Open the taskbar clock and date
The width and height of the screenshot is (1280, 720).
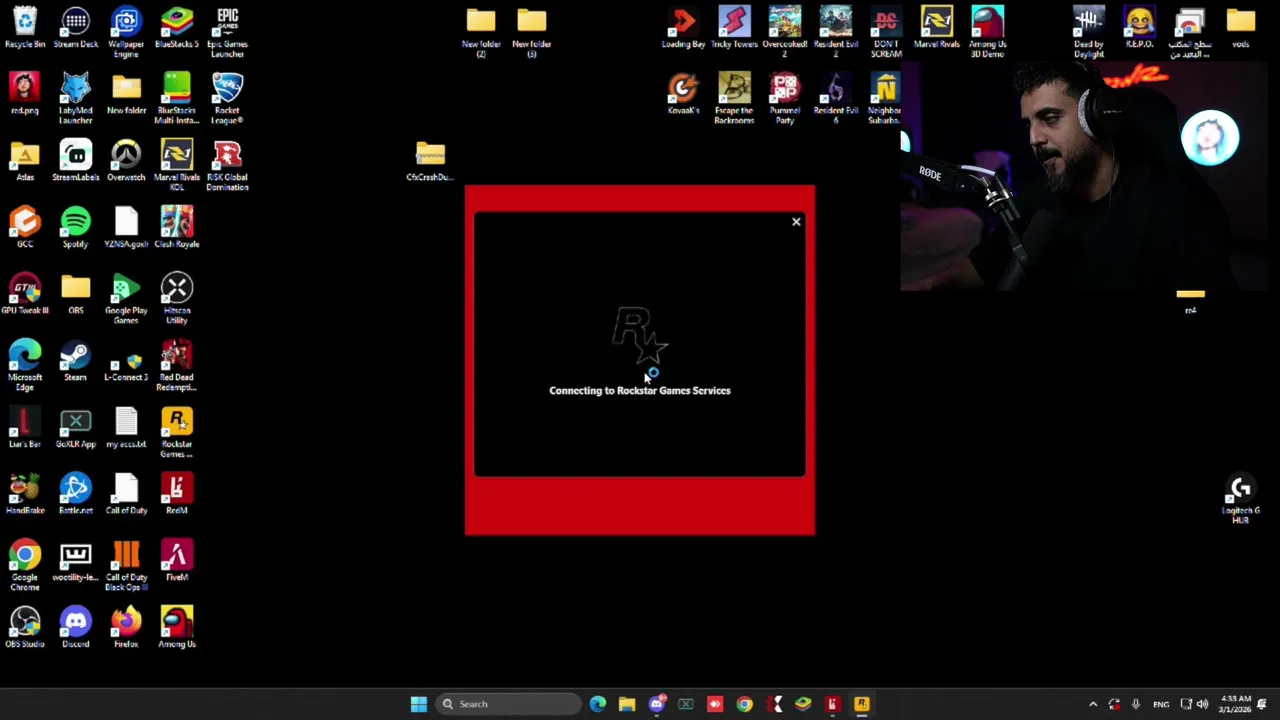(x=1236, y=704)
